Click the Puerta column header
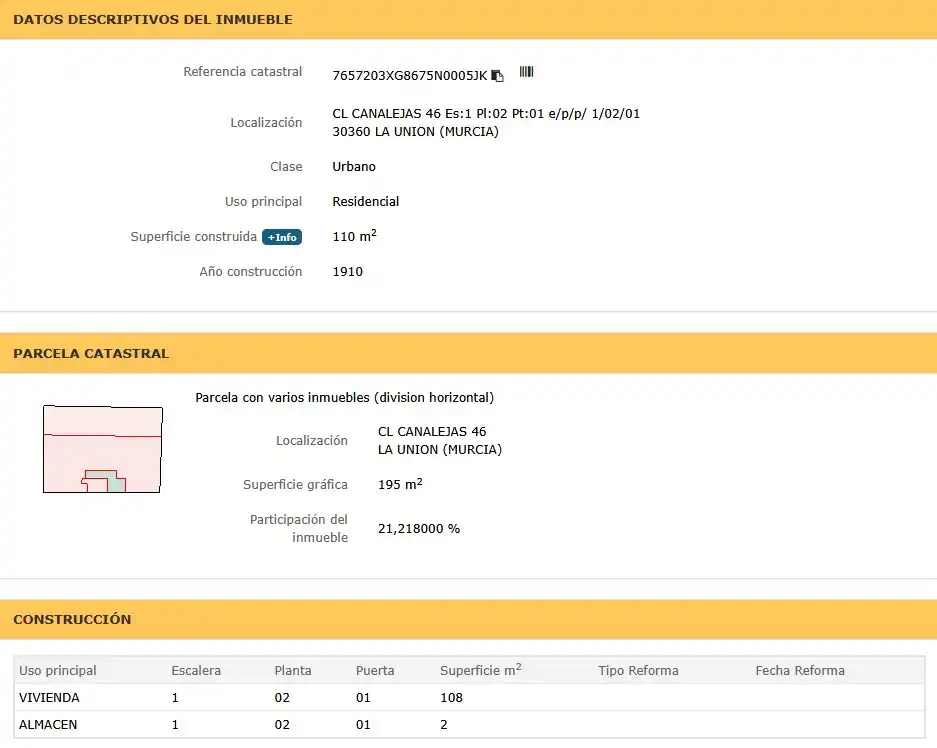Image resolution: width=937 pixels, height=748 pixels. tap(375, 670)
